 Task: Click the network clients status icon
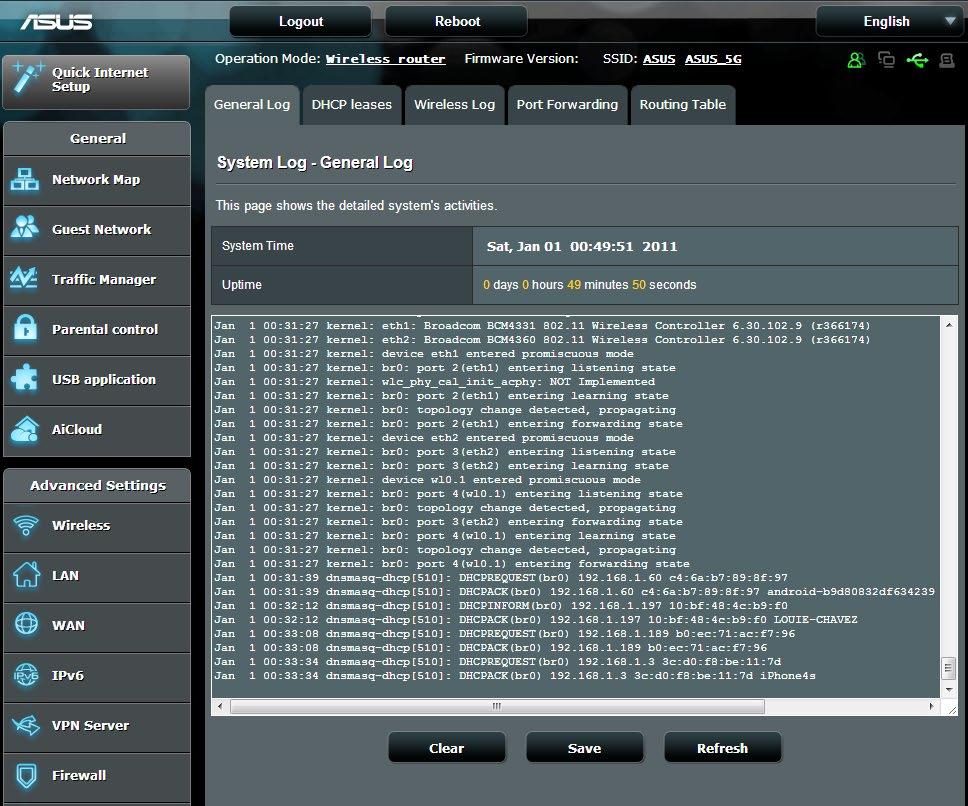point(887,60)
